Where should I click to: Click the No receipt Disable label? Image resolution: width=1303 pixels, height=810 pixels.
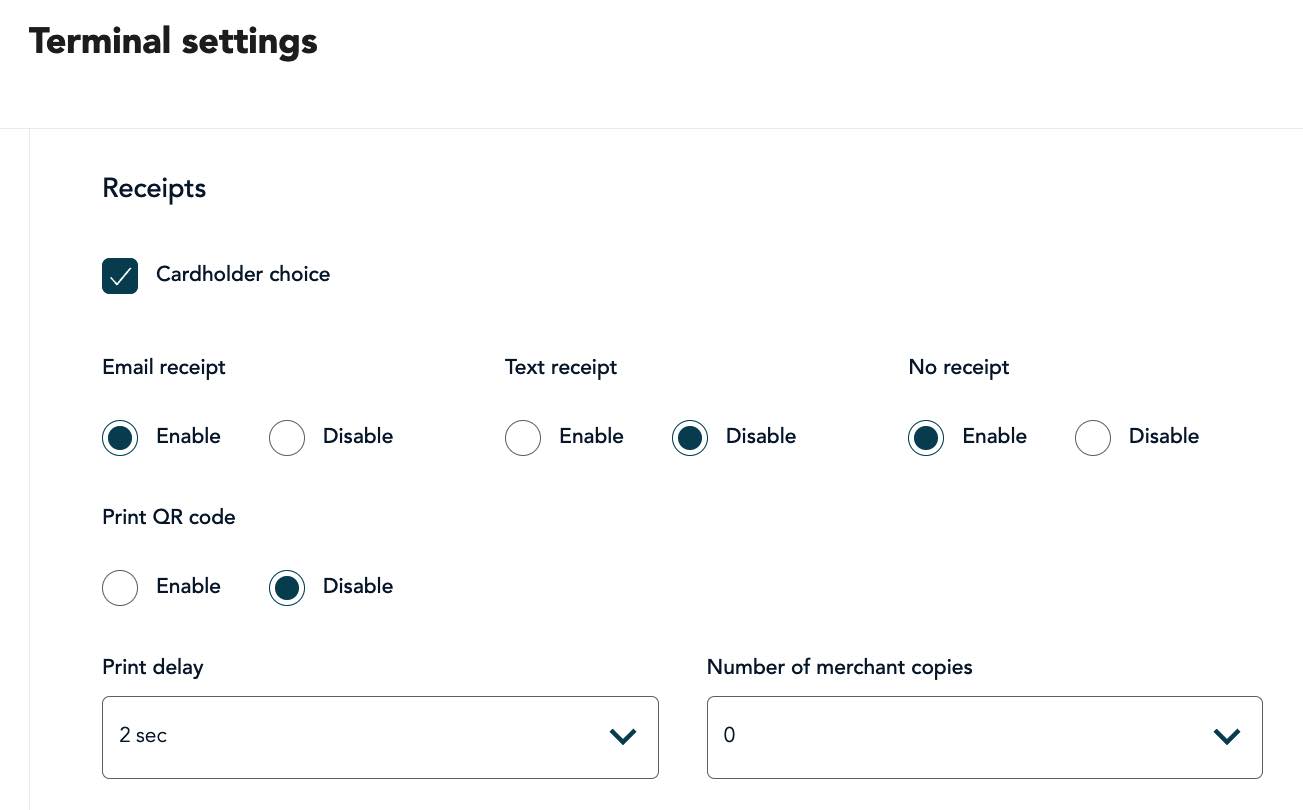click(x=1164, y=437)
